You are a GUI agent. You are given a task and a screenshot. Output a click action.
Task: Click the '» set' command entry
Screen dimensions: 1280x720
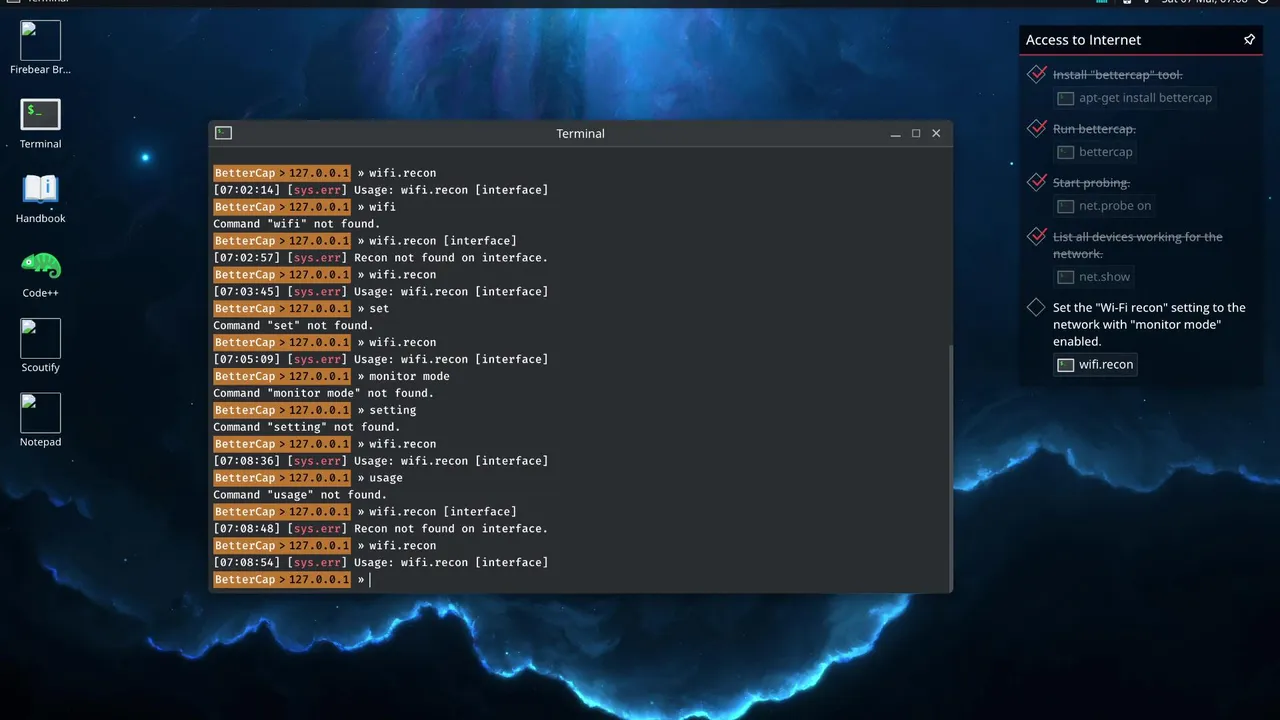point(373,308)
